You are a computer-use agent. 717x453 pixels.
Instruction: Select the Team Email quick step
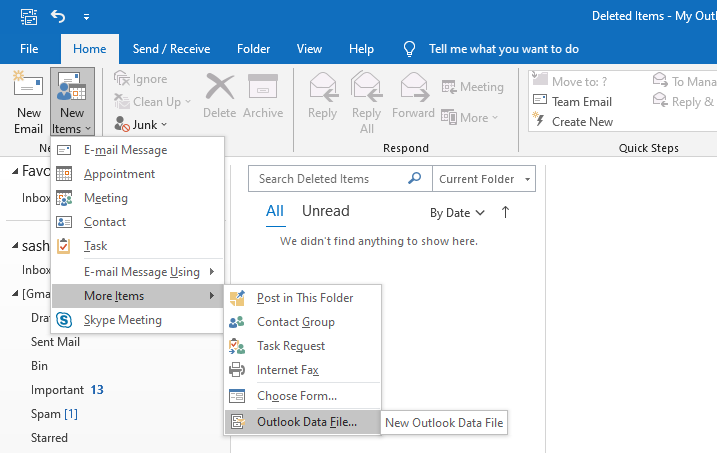(x=573, y=101)
